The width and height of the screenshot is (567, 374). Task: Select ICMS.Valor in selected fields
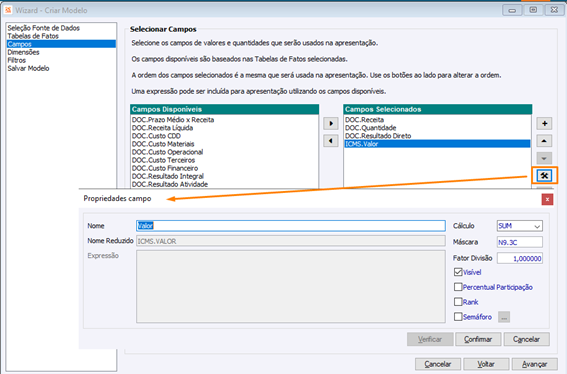coord(437,144)
